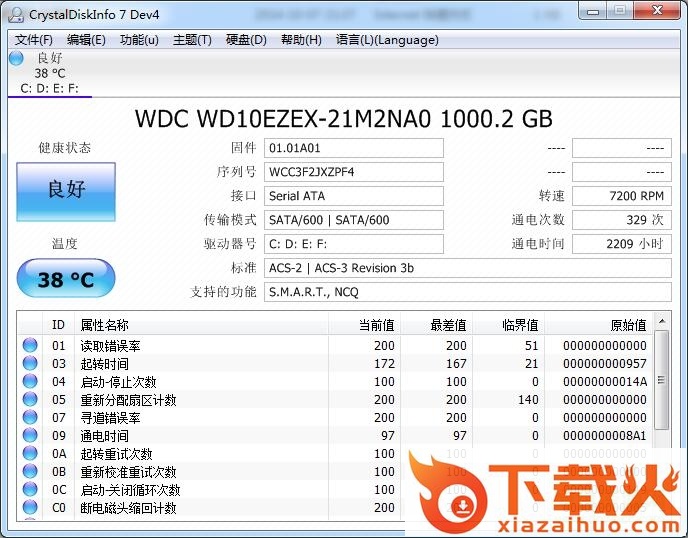The width and height of the screenshot is (688, 538).
Task: Click the 驱动器号 field C: D: E: F:
Action: [x=354, y=244]
